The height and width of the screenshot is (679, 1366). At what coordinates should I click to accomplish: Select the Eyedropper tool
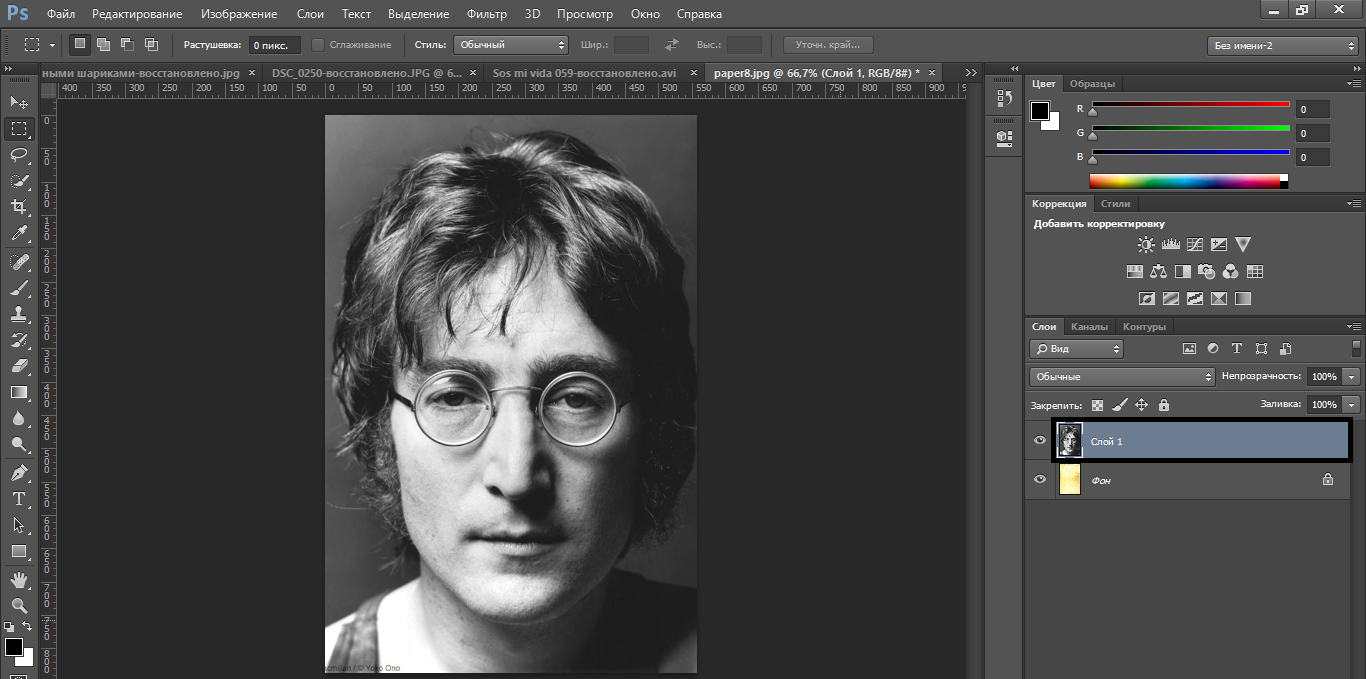pos(19,233)
